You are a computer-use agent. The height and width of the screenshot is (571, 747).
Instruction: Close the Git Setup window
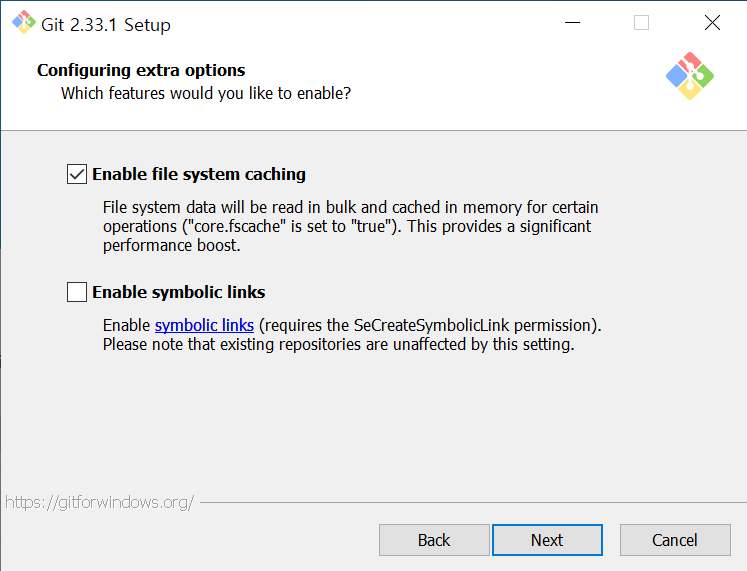click(x=712, y=23)
